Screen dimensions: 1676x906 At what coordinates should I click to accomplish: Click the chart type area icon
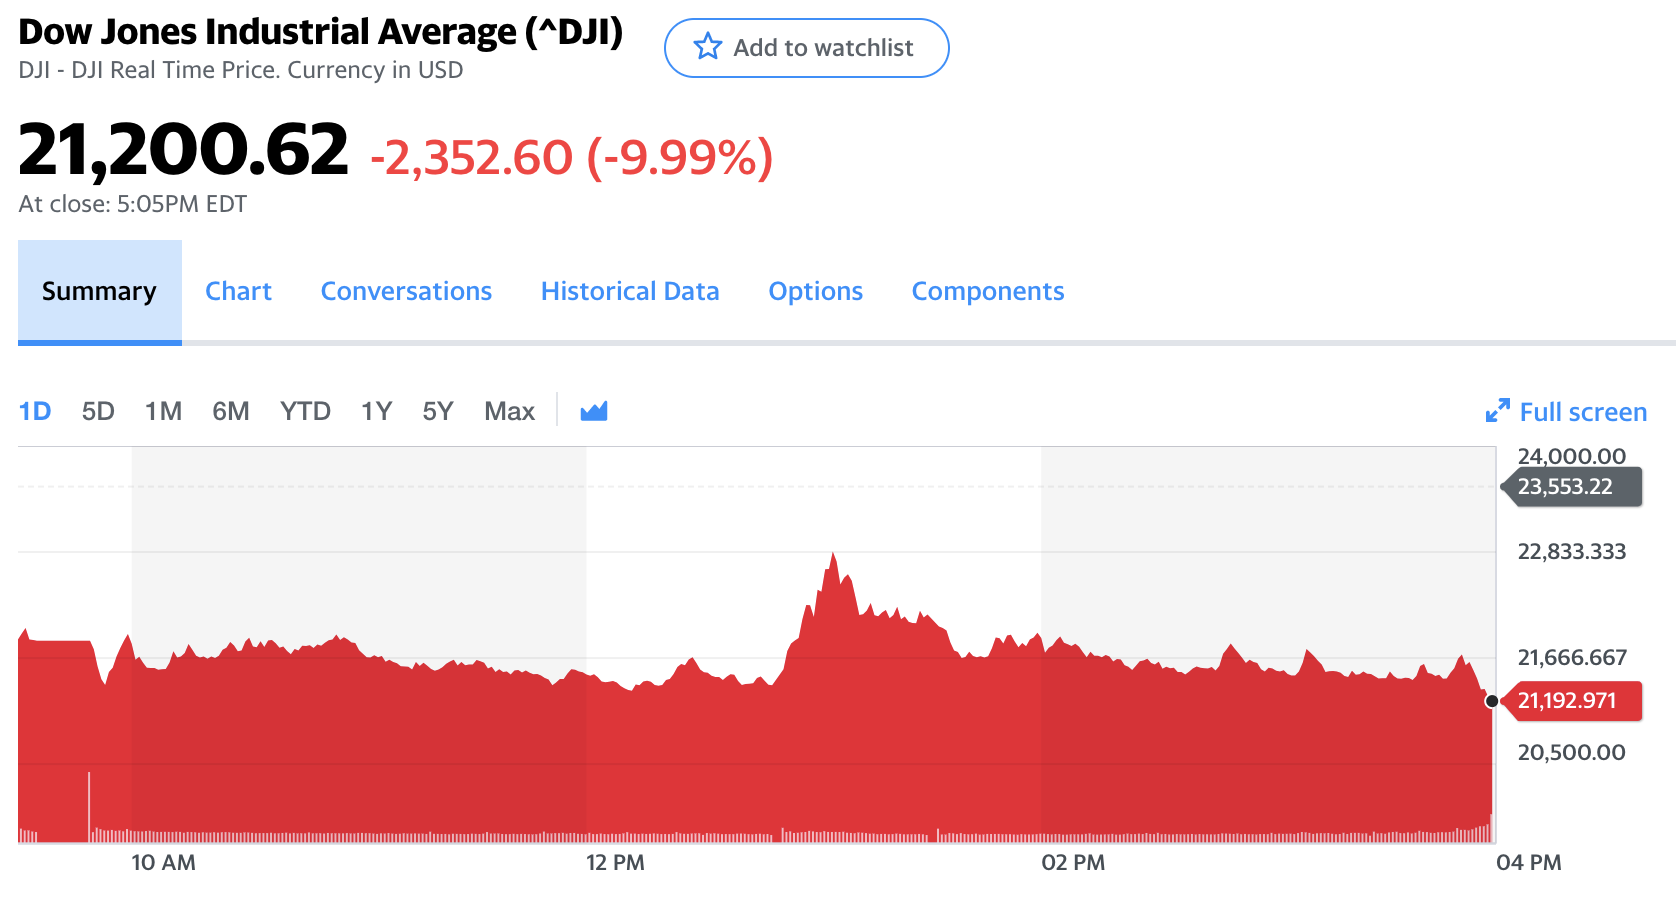point(594,411)
